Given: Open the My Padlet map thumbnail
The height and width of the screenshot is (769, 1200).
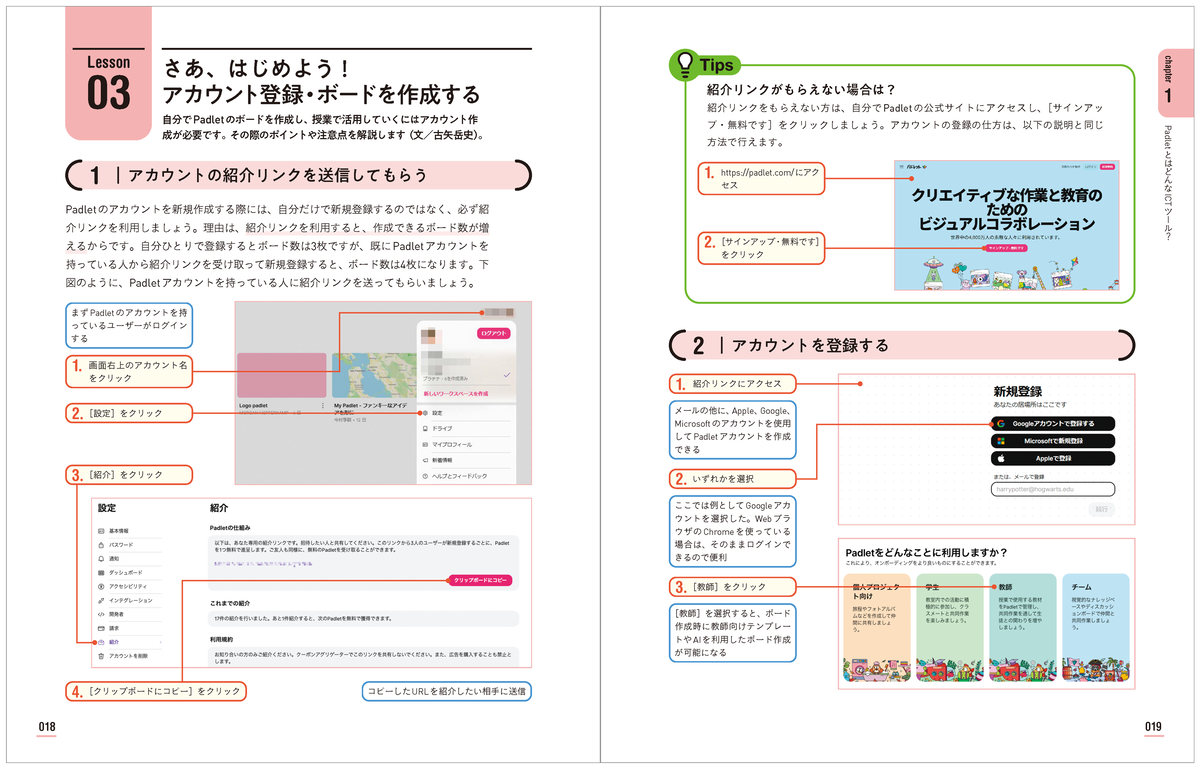Looking at the screenshot, I should [374, 375].
